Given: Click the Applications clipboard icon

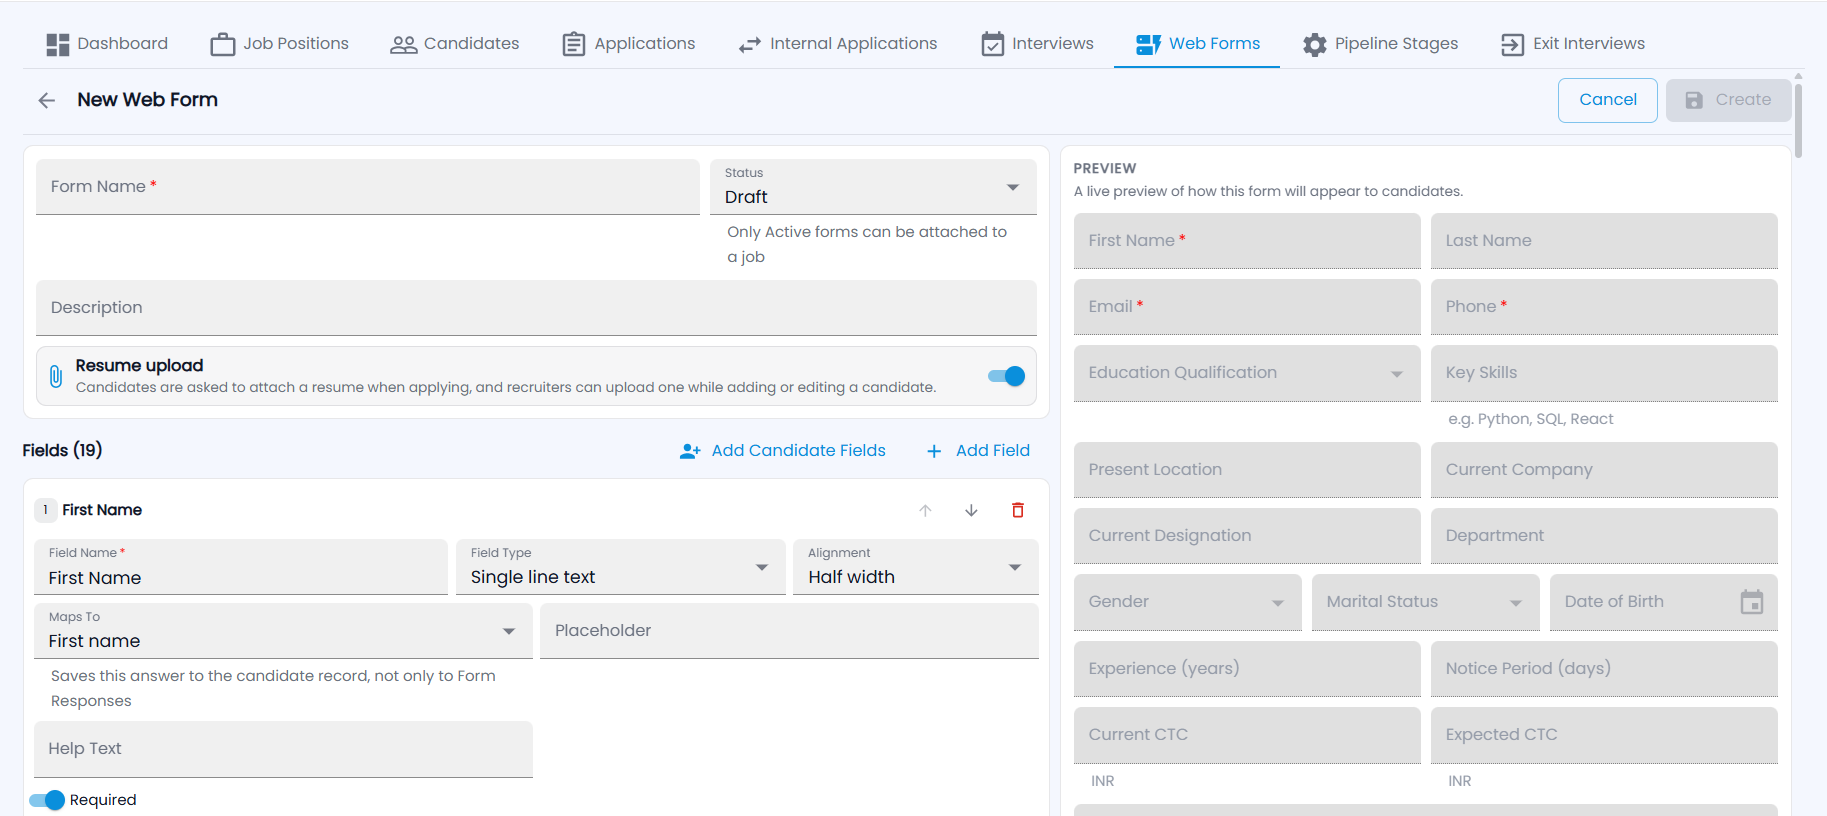Looking at the screenshot, I should (x=574, y=44).
